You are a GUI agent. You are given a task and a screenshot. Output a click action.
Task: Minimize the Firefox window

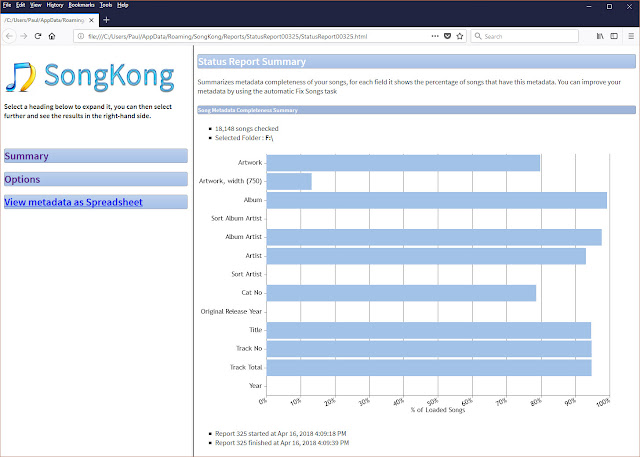tap(589, 6)
